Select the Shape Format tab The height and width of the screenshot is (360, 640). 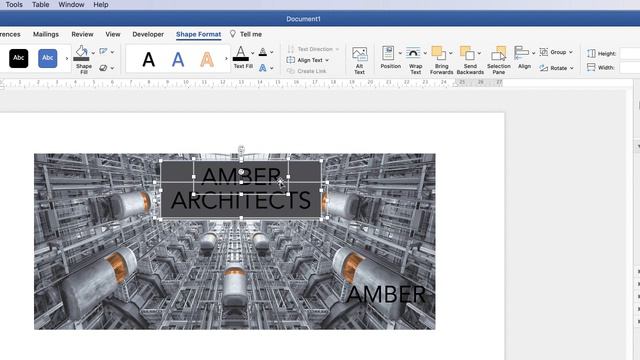[x=199, y=34]
